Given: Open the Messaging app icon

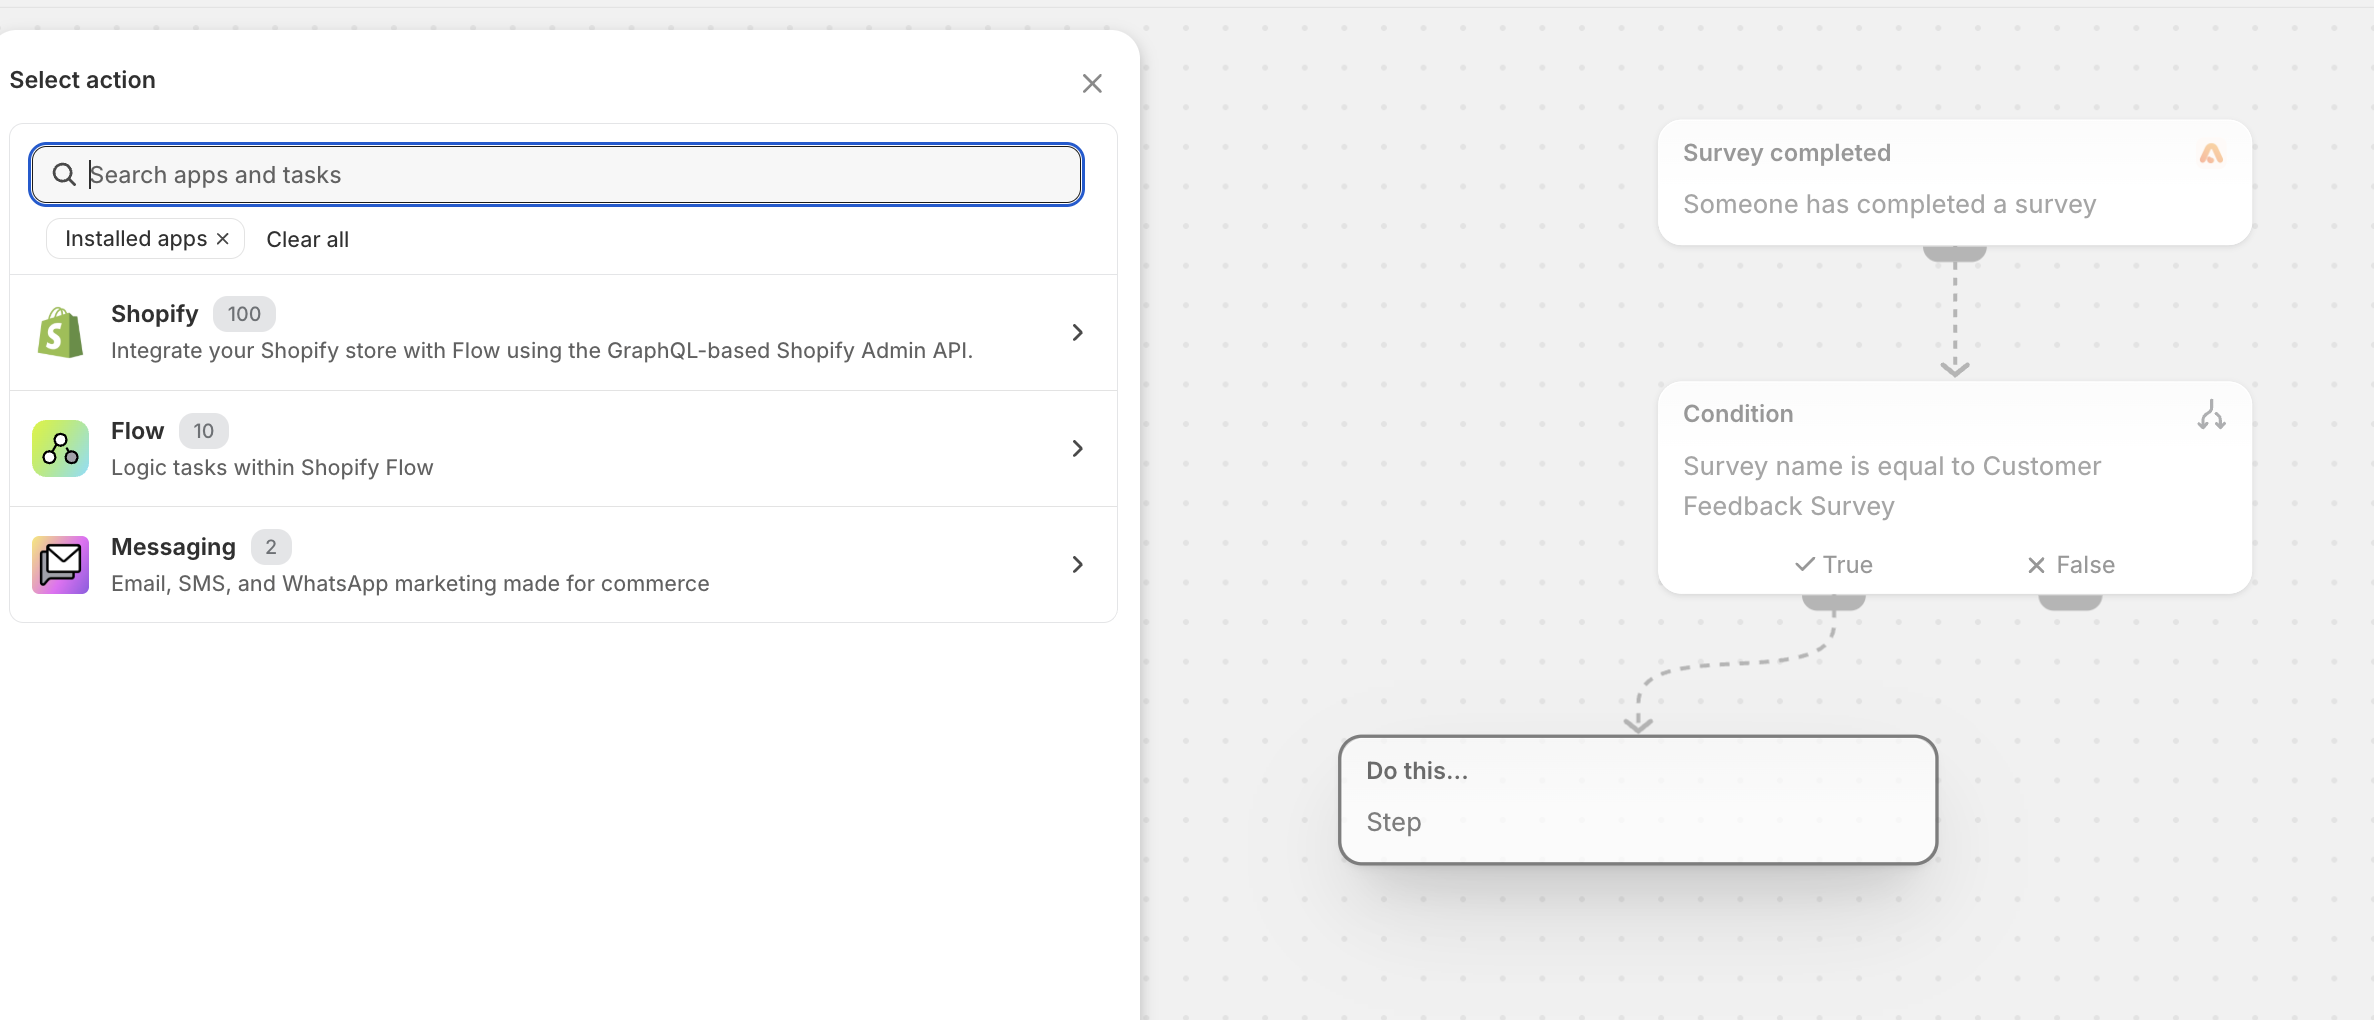Looking at the screenshot, I should tap(60, 564).
